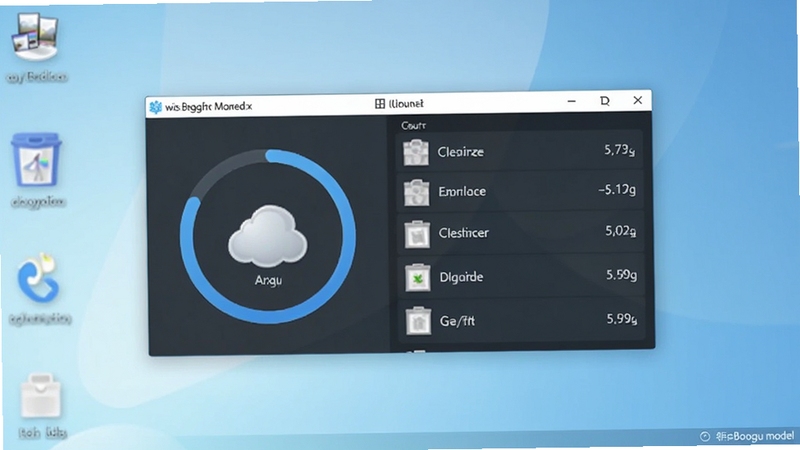
Task: Click the wis Bgghr Morredx window title
Action: 209,107
